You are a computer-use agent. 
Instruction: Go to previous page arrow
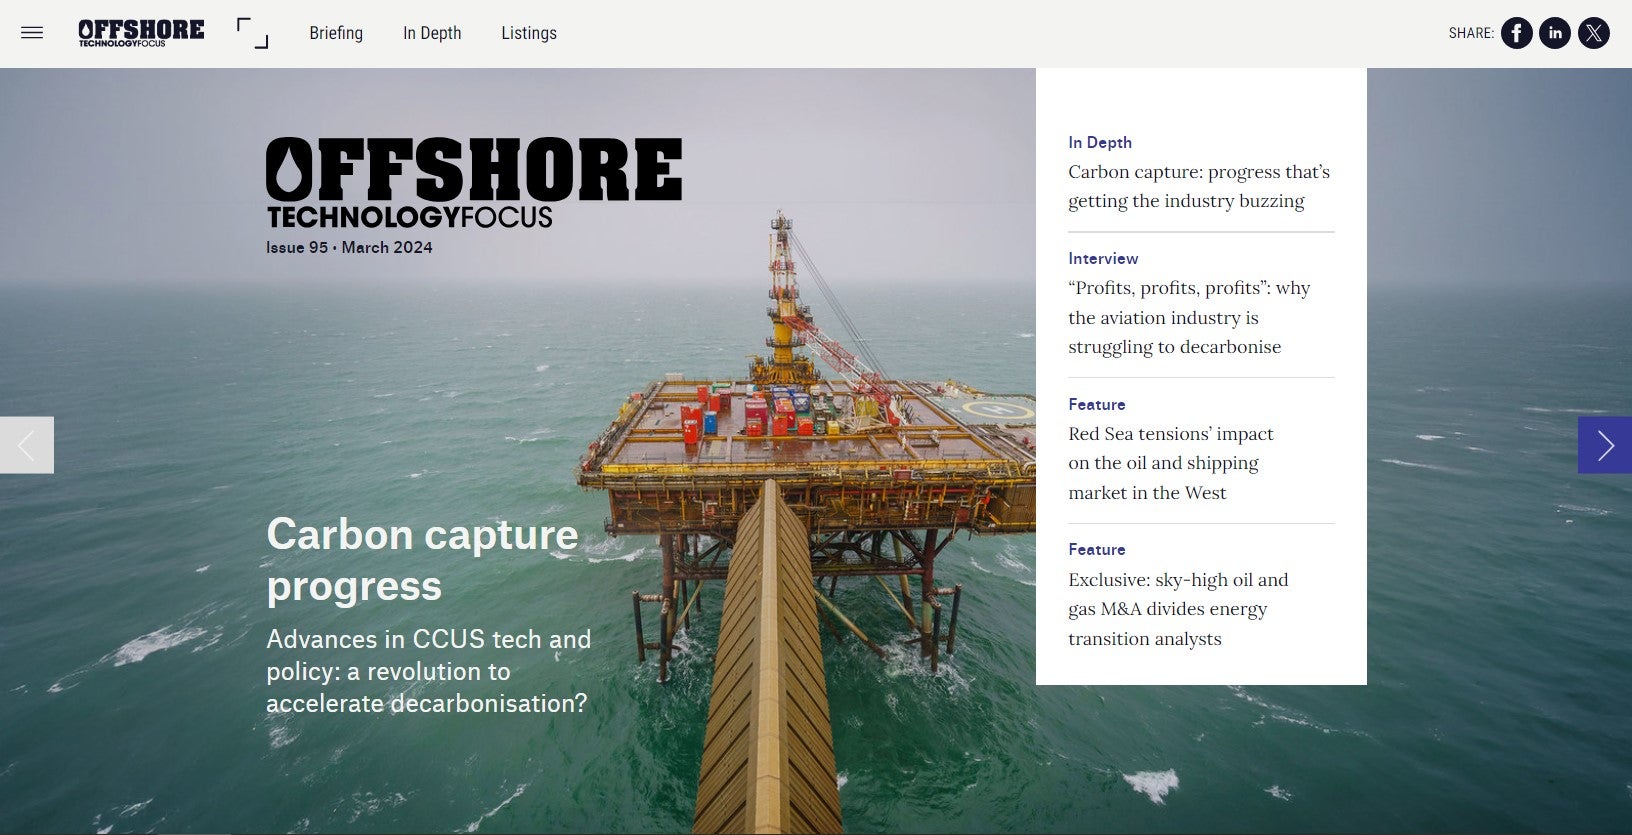(x=27, y=445)
